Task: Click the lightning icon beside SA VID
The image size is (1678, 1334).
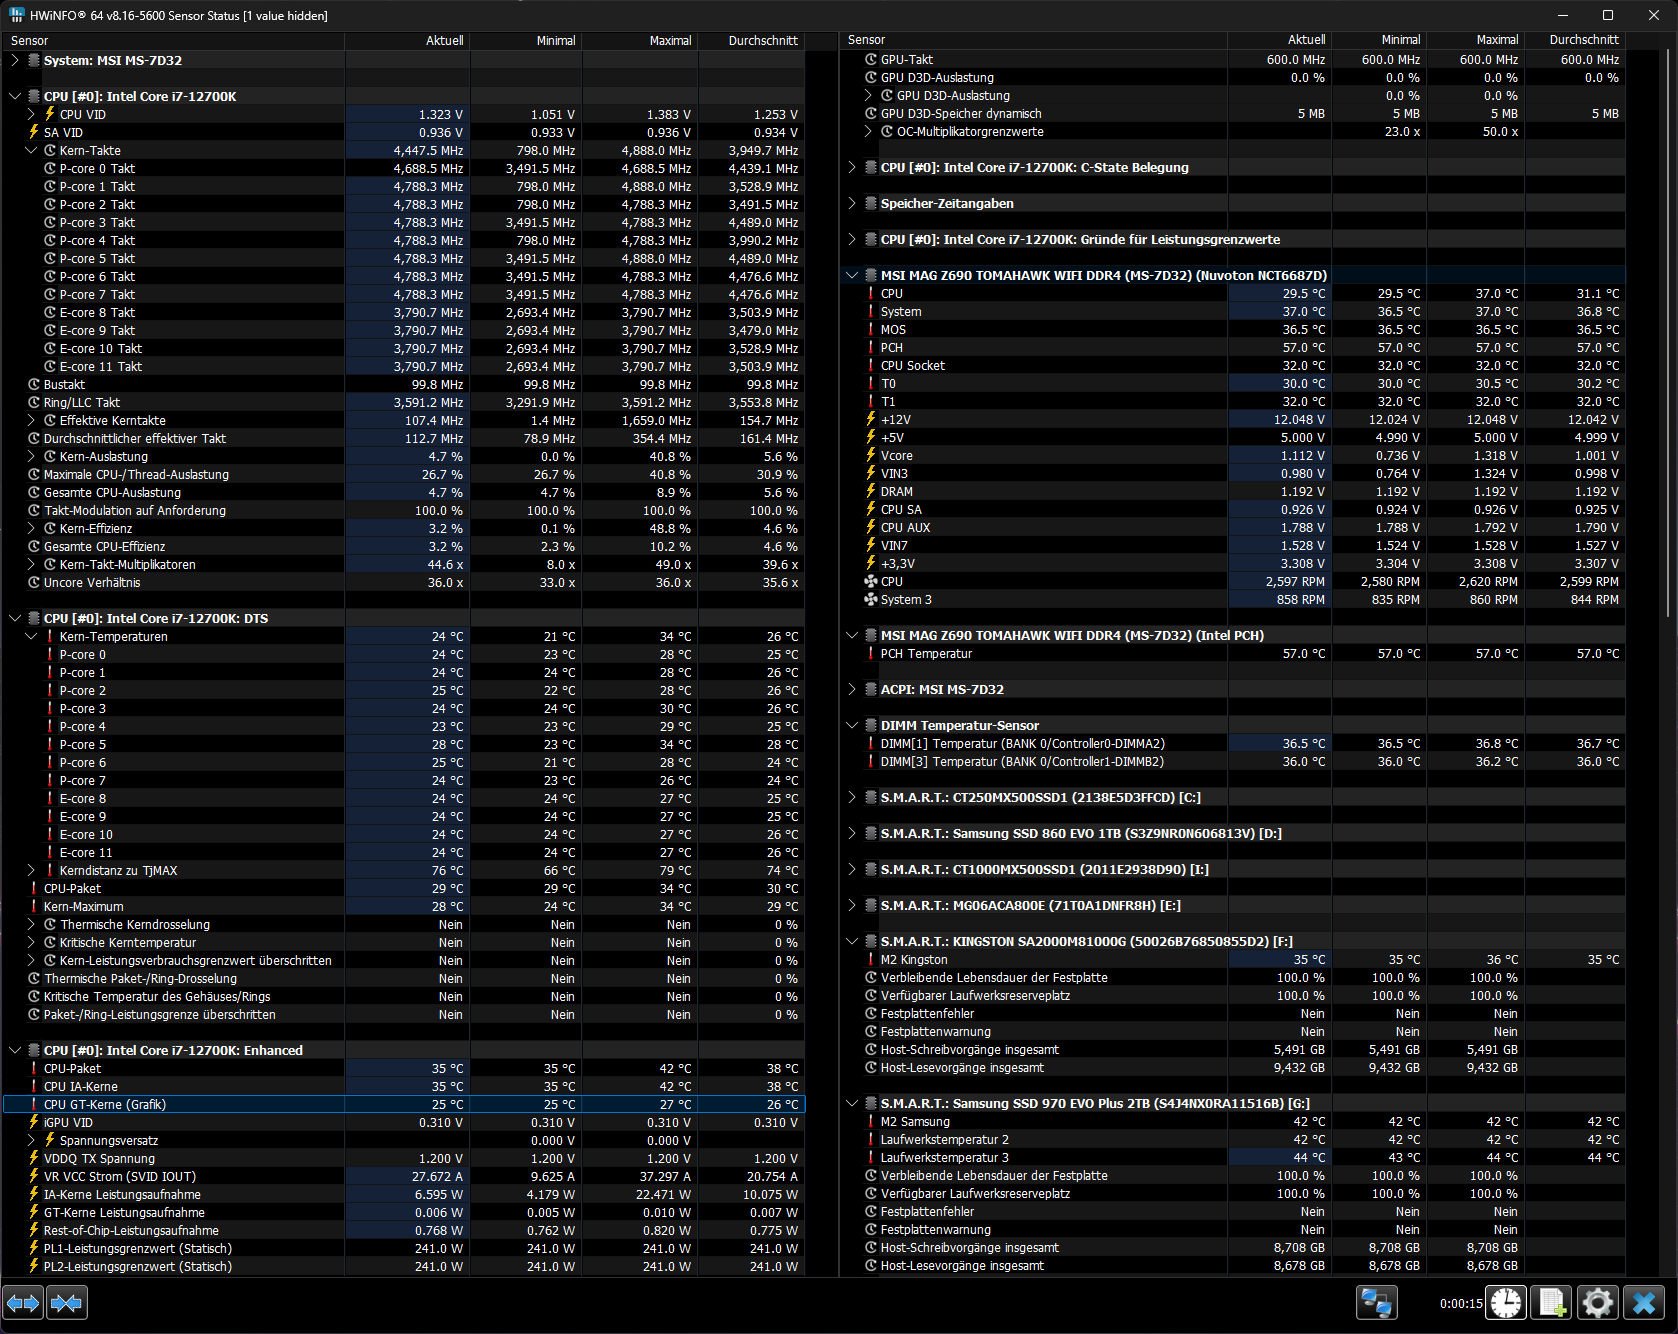Action: coord(34,132)
